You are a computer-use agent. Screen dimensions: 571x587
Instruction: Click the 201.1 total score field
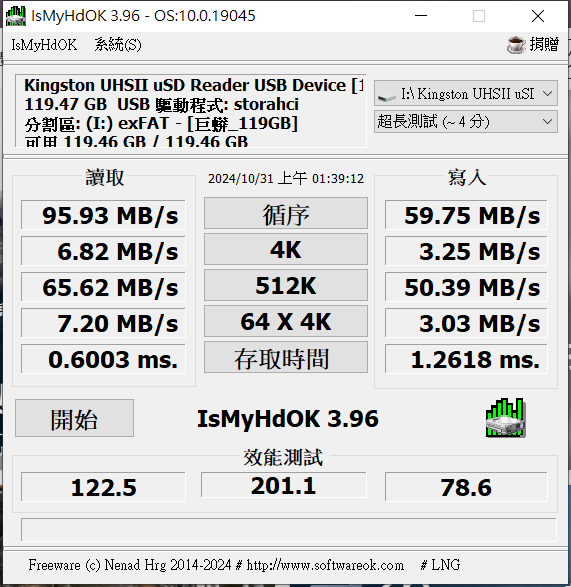point(283,485)
